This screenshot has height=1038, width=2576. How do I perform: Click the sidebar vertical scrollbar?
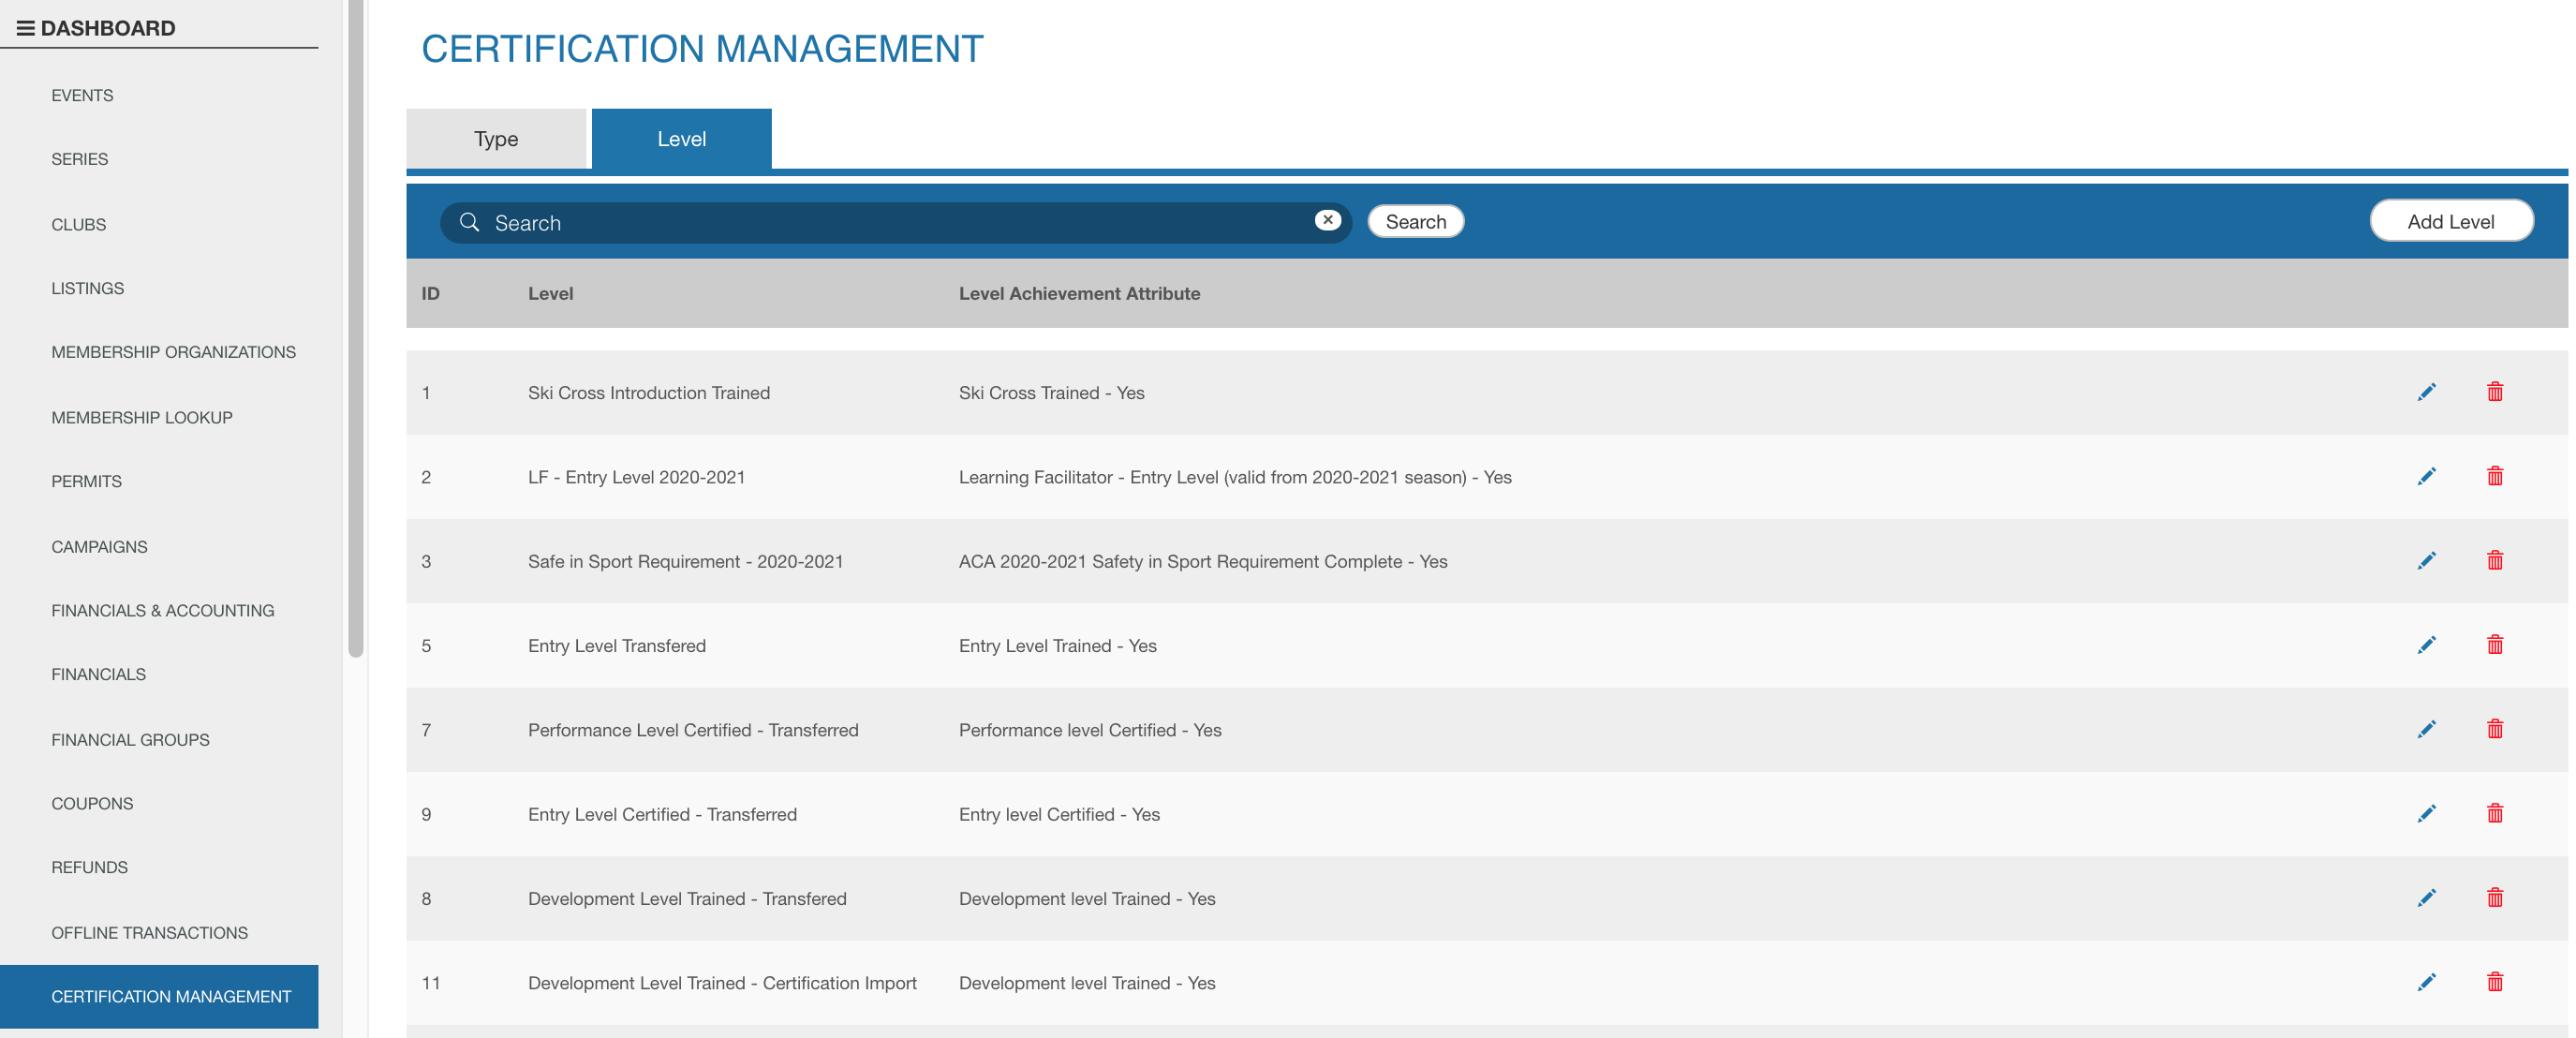coord(355,330)
